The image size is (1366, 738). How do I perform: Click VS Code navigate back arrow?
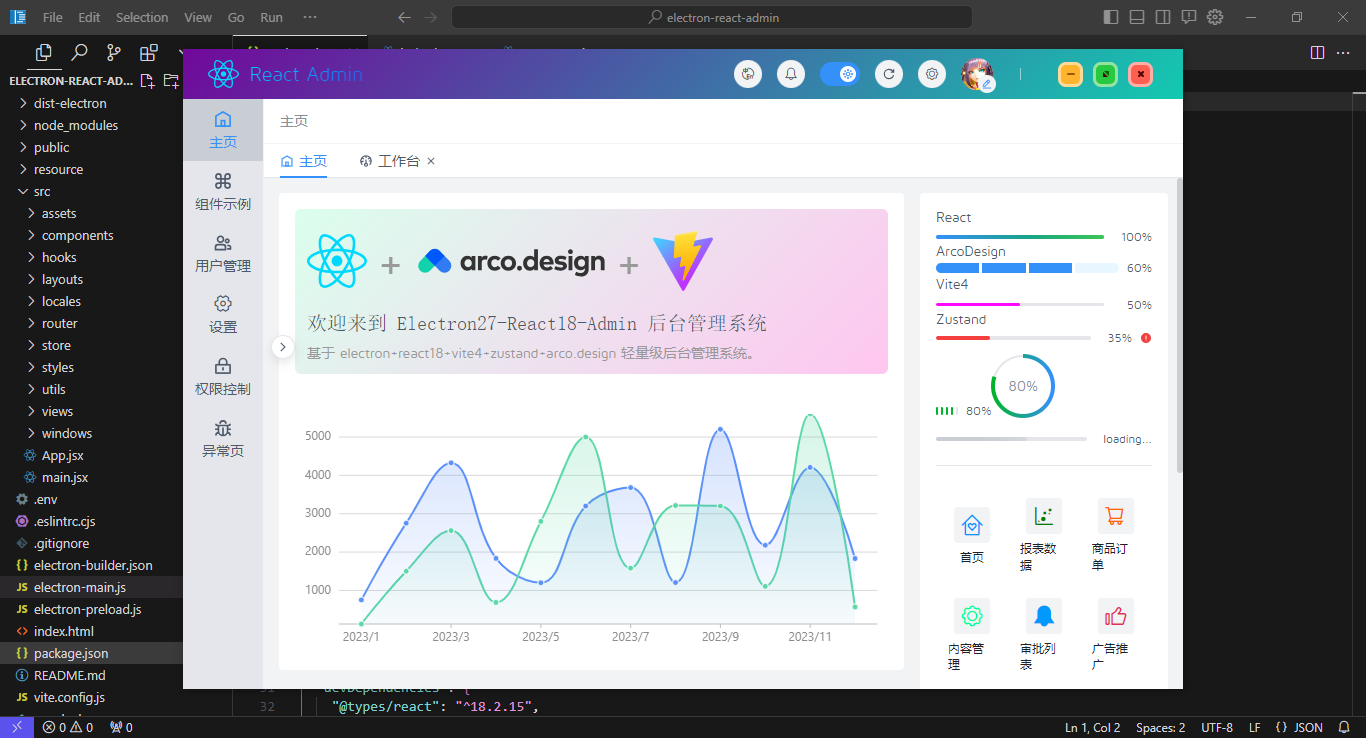[x=404, y=17]
